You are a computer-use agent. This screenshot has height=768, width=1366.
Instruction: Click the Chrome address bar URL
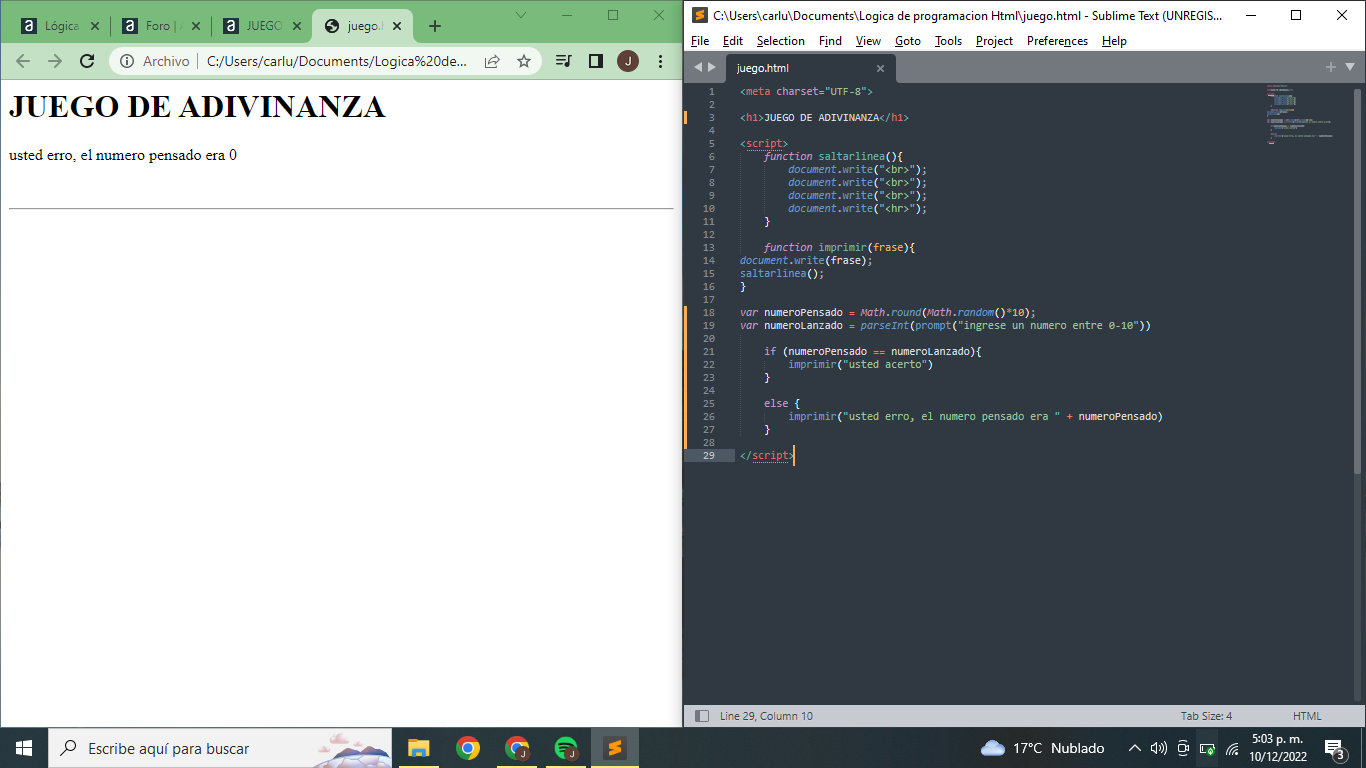click(337, 61)
